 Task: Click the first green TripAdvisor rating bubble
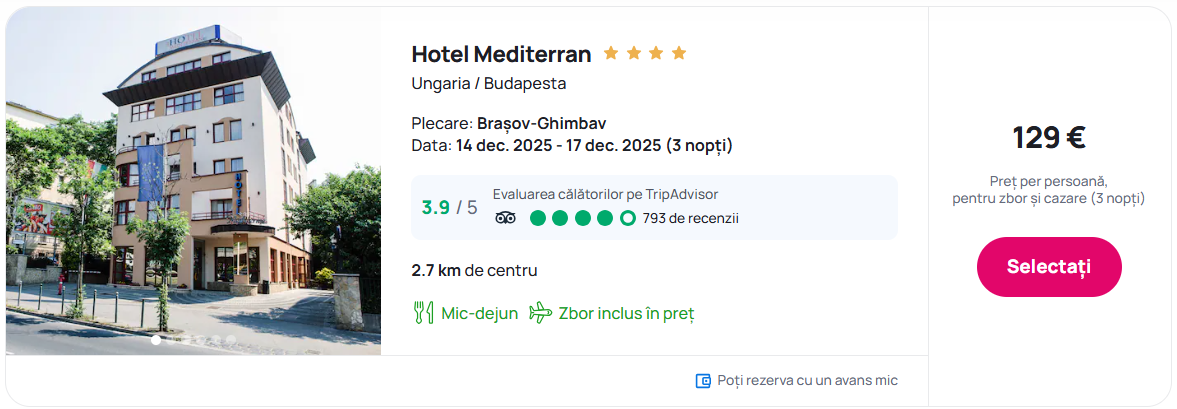pyautogui.click(x=538, y=218)
